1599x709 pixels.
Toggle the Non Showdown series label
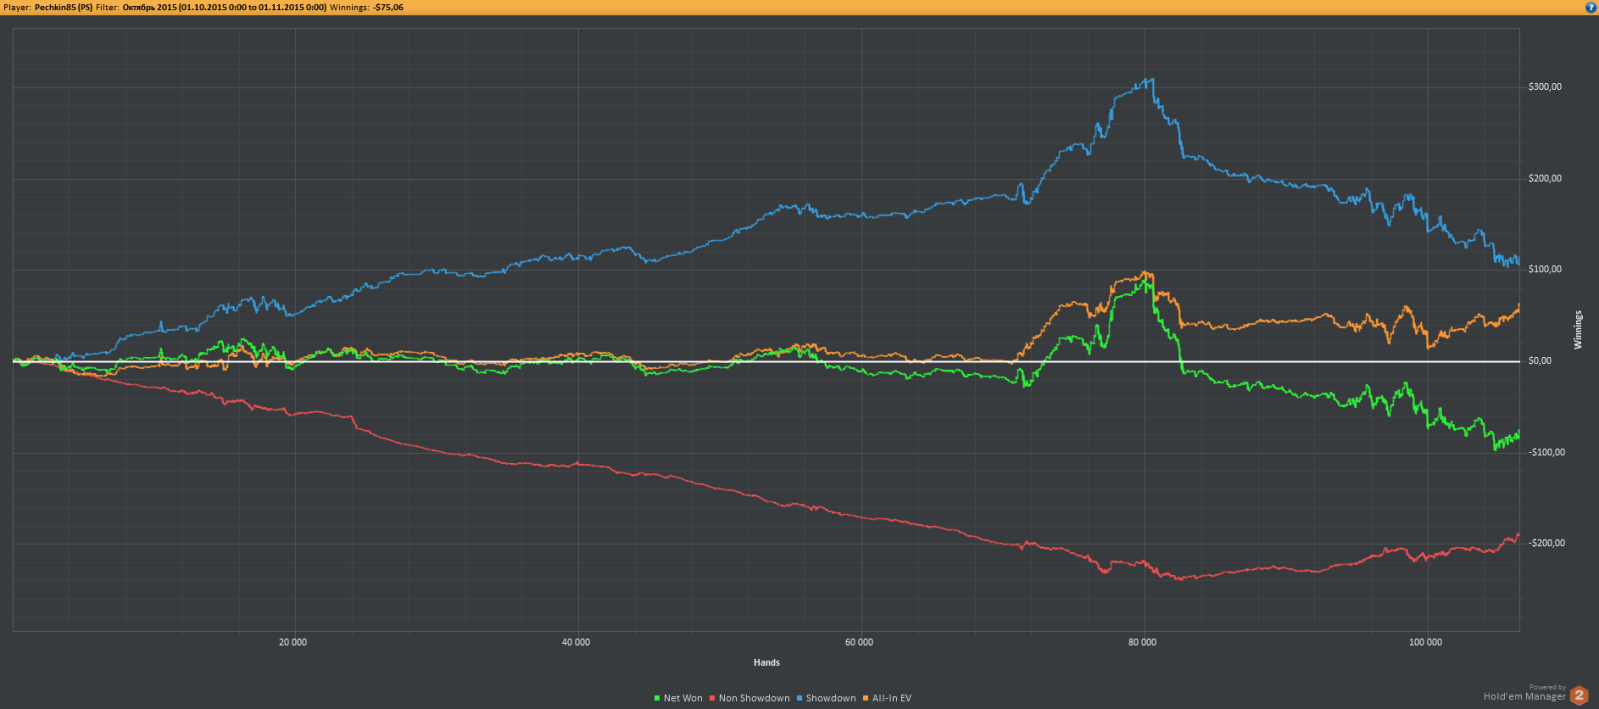tap(754, 698)
